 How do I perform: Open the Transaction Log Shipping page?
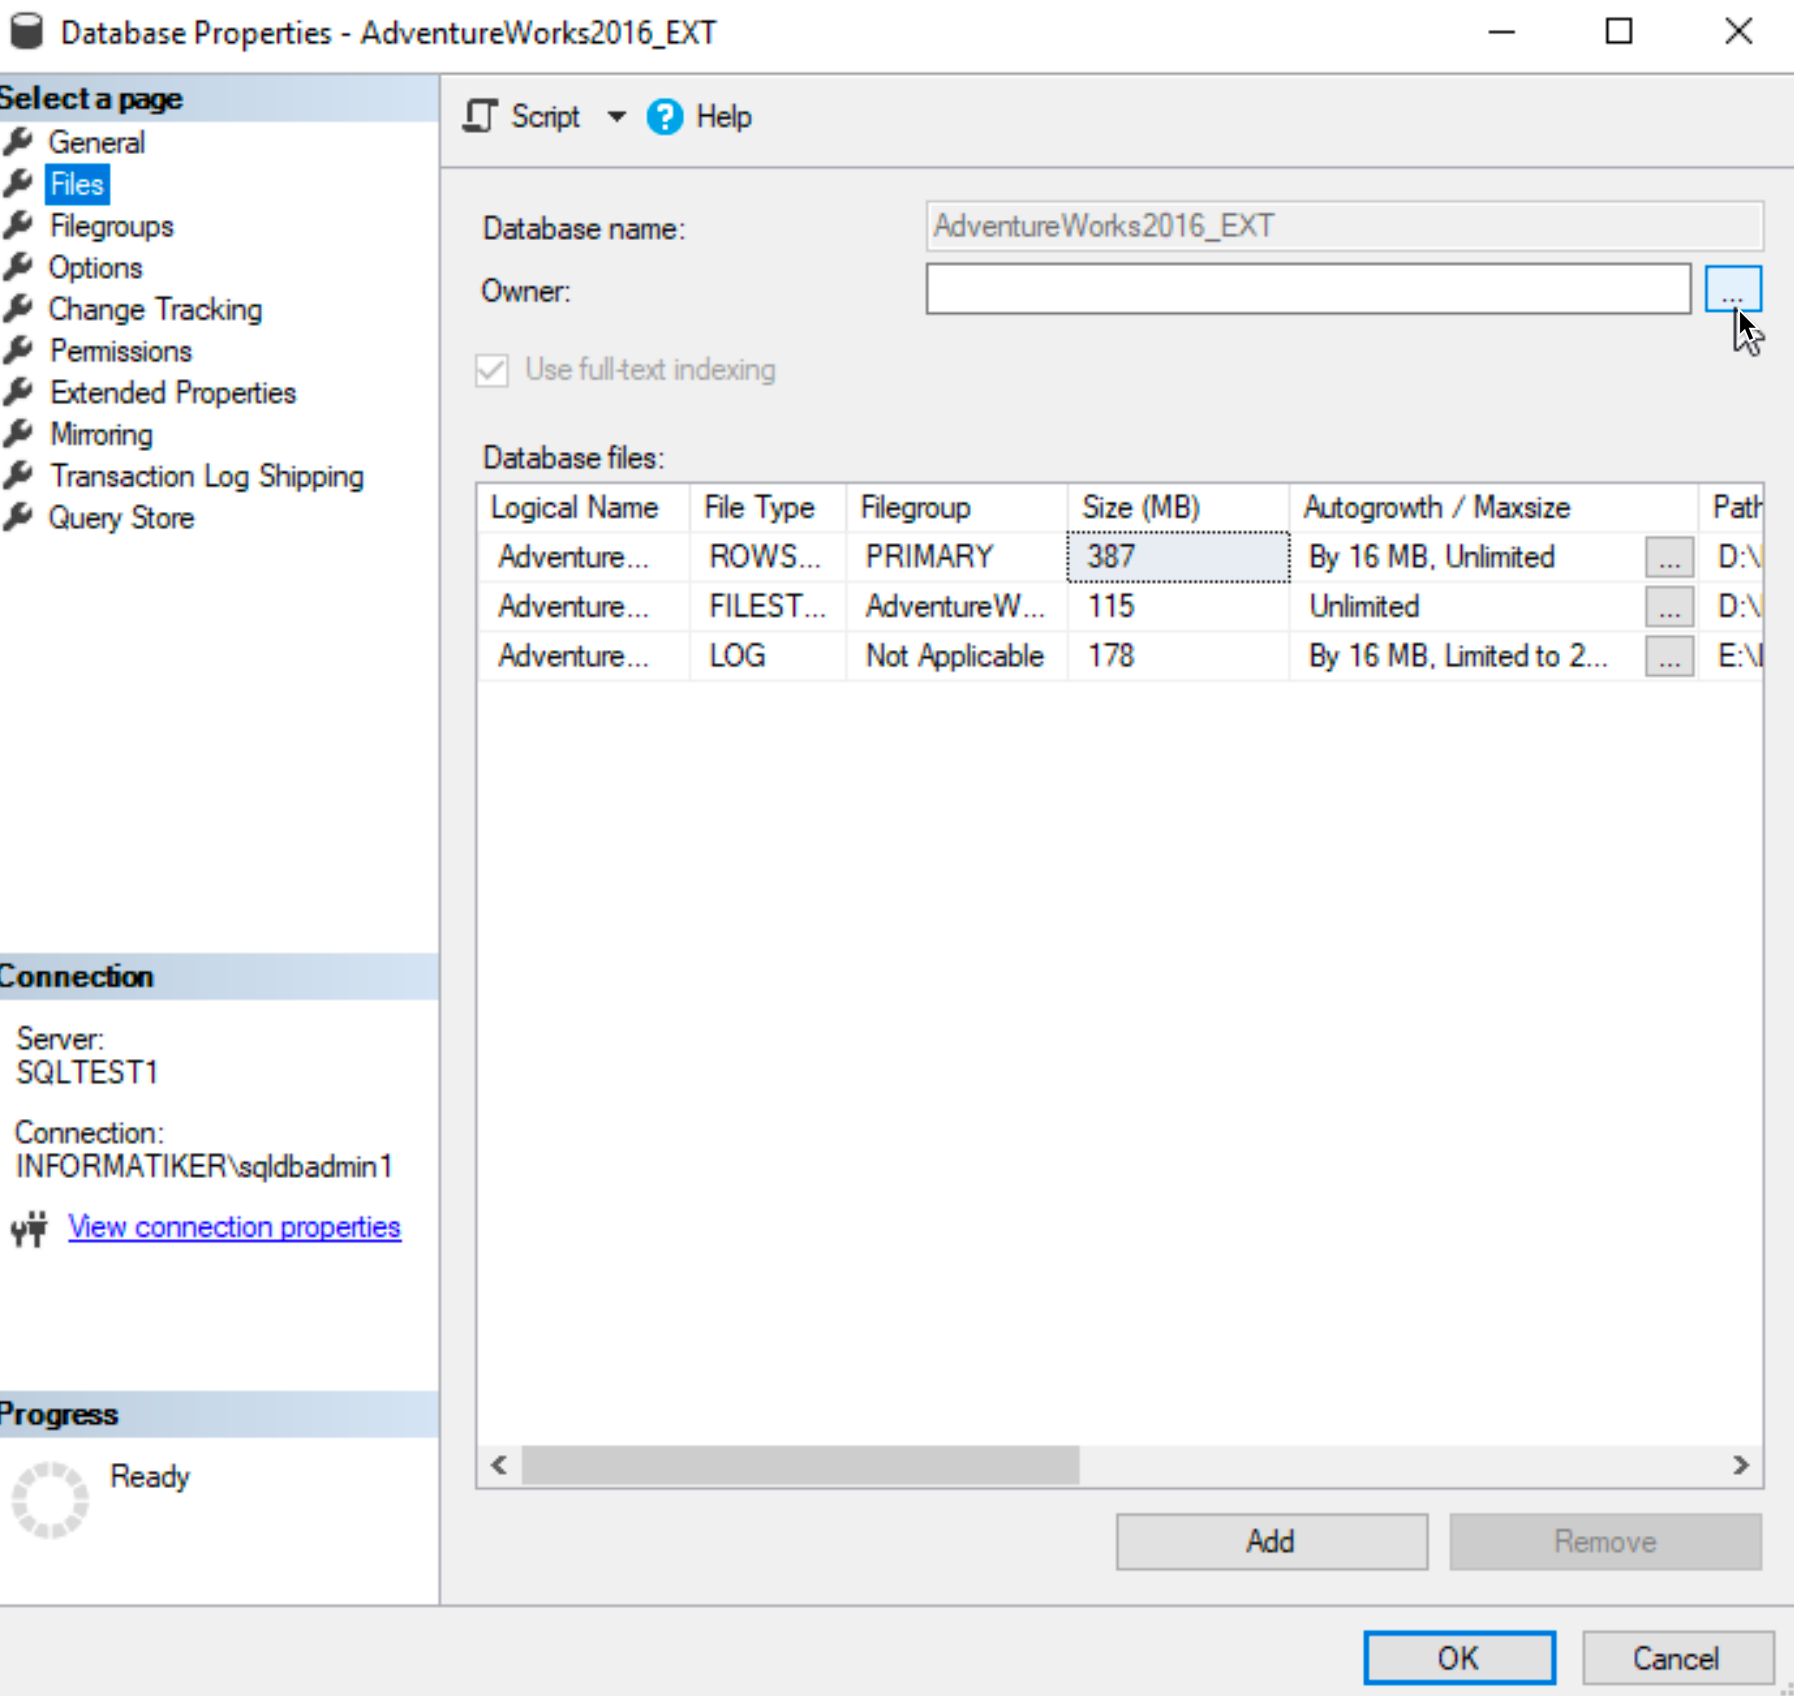click(206, 476)
